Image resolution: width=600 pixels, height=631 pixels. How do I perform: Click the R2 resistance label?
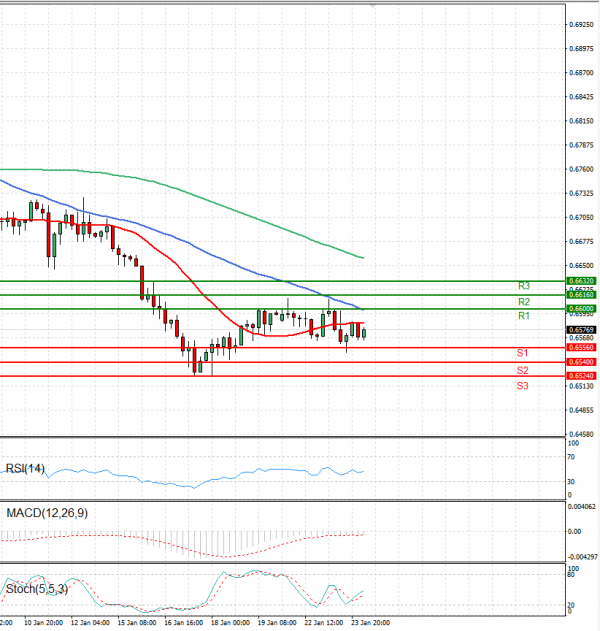(x=524, y=302)
